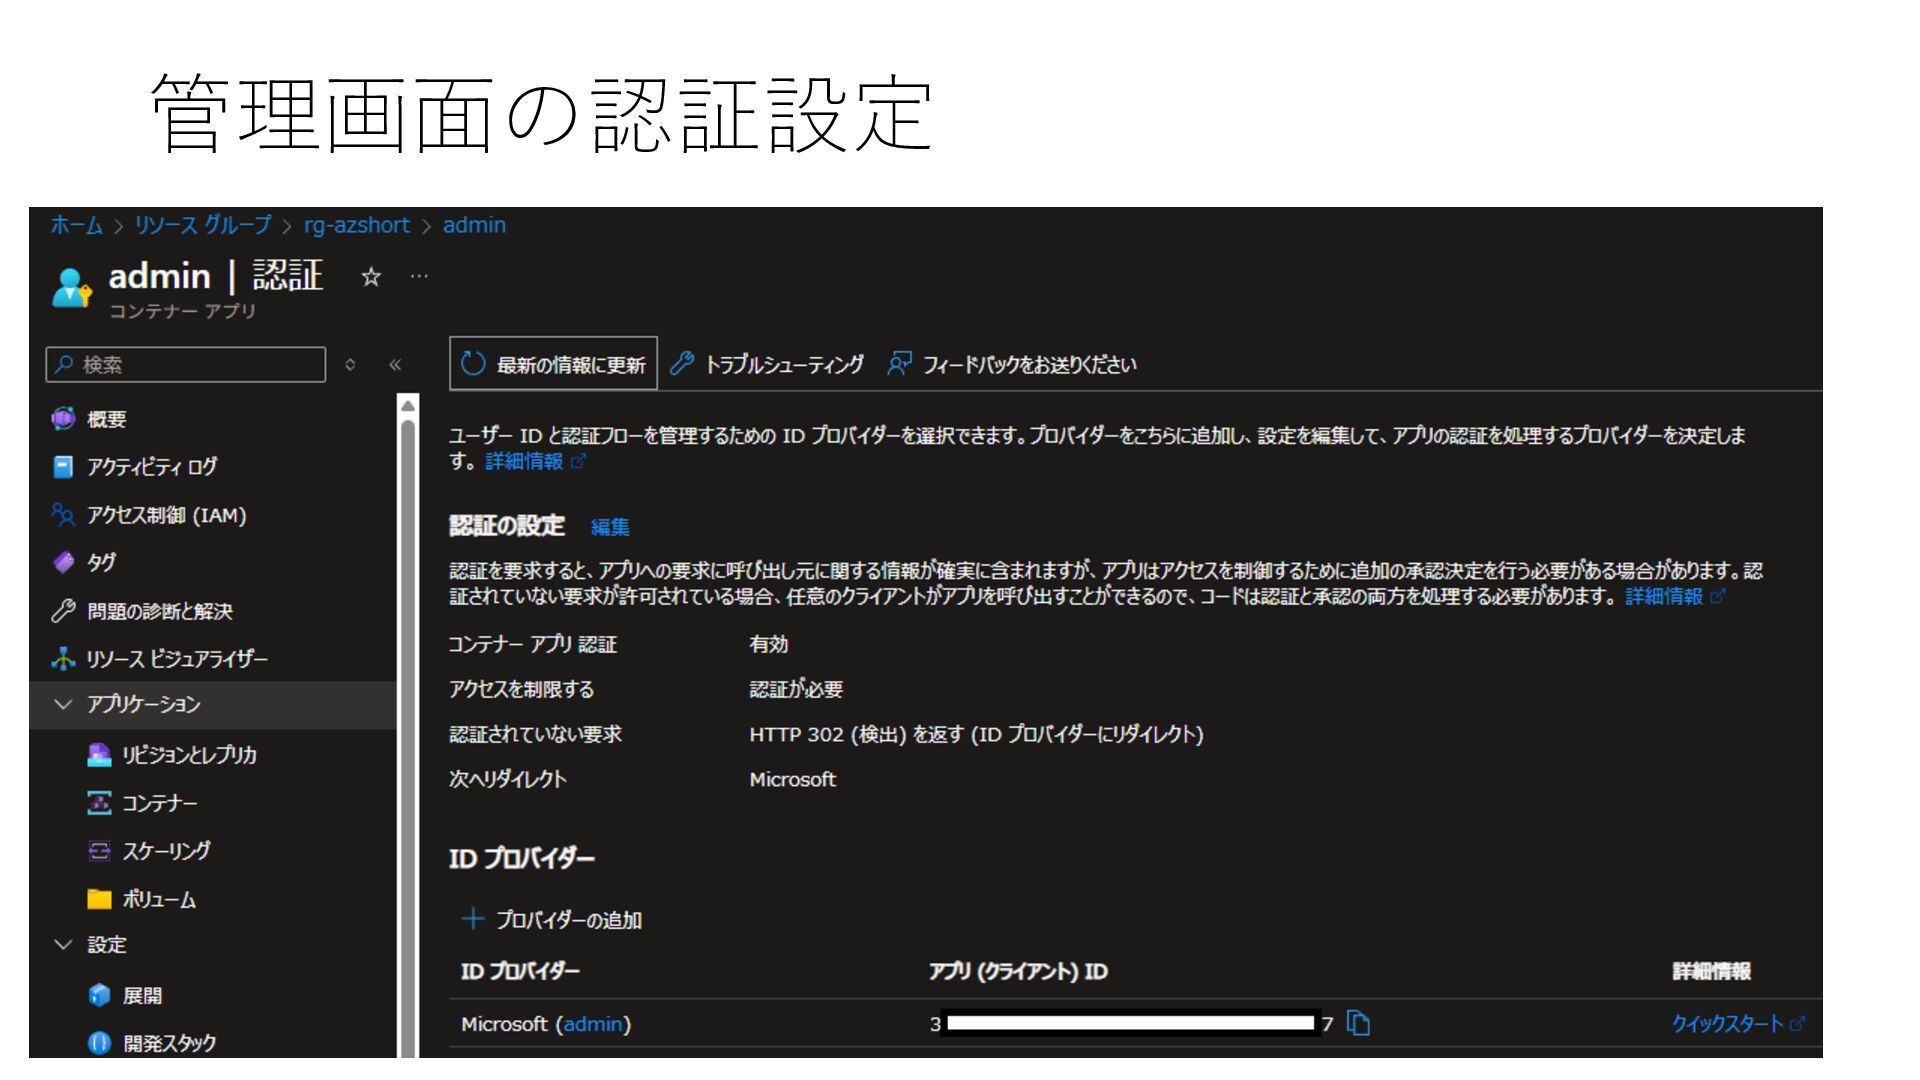Open 問題の診断と解決 page
Viewport: 1920px width, 1080px height.
pos(159,611)
